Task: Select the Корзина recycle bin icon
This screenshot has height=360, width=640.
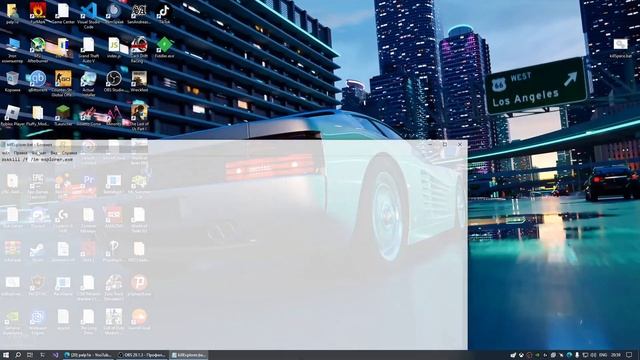Action: click(13, 81)
